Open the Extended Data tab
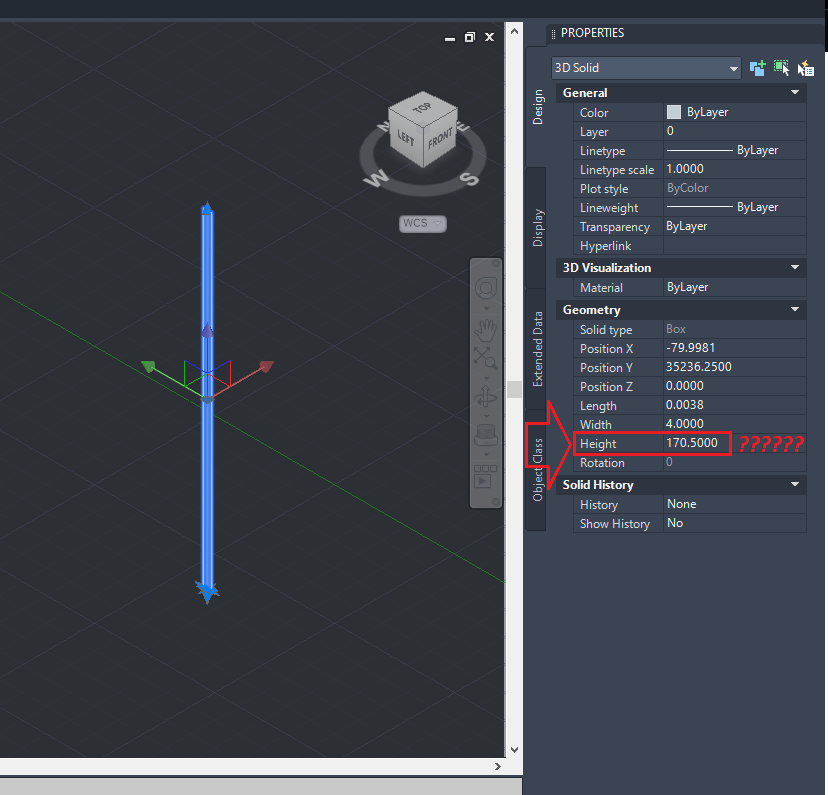Image resolution: width=828 pixels, height=795 pixels. 538,350
